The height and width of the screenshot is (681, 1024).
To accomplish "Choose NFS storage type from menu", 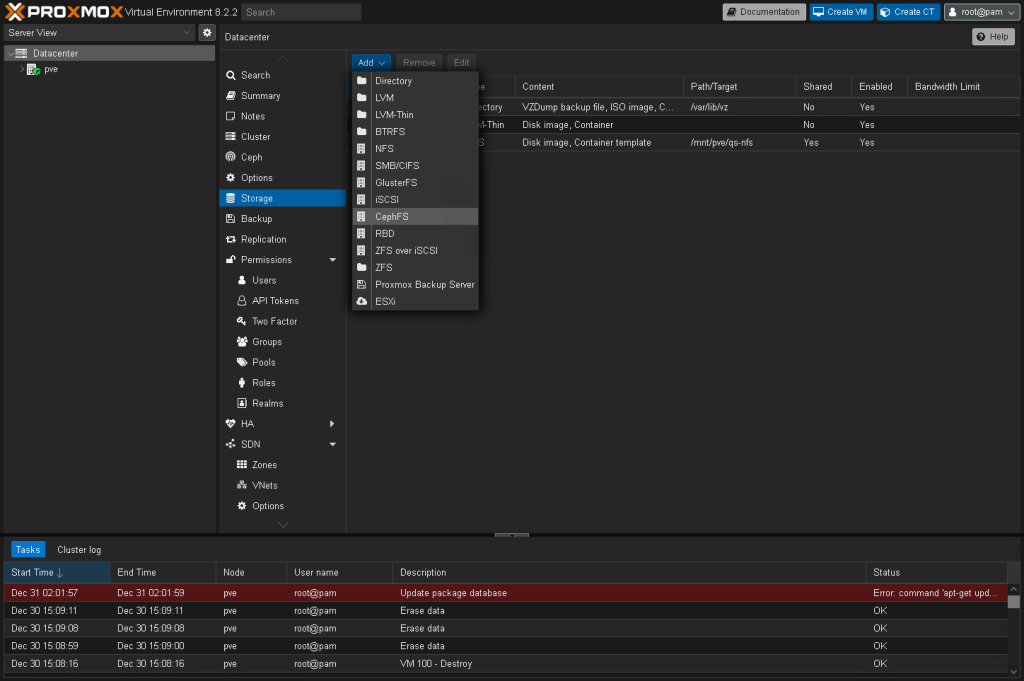I will (384, 148).
